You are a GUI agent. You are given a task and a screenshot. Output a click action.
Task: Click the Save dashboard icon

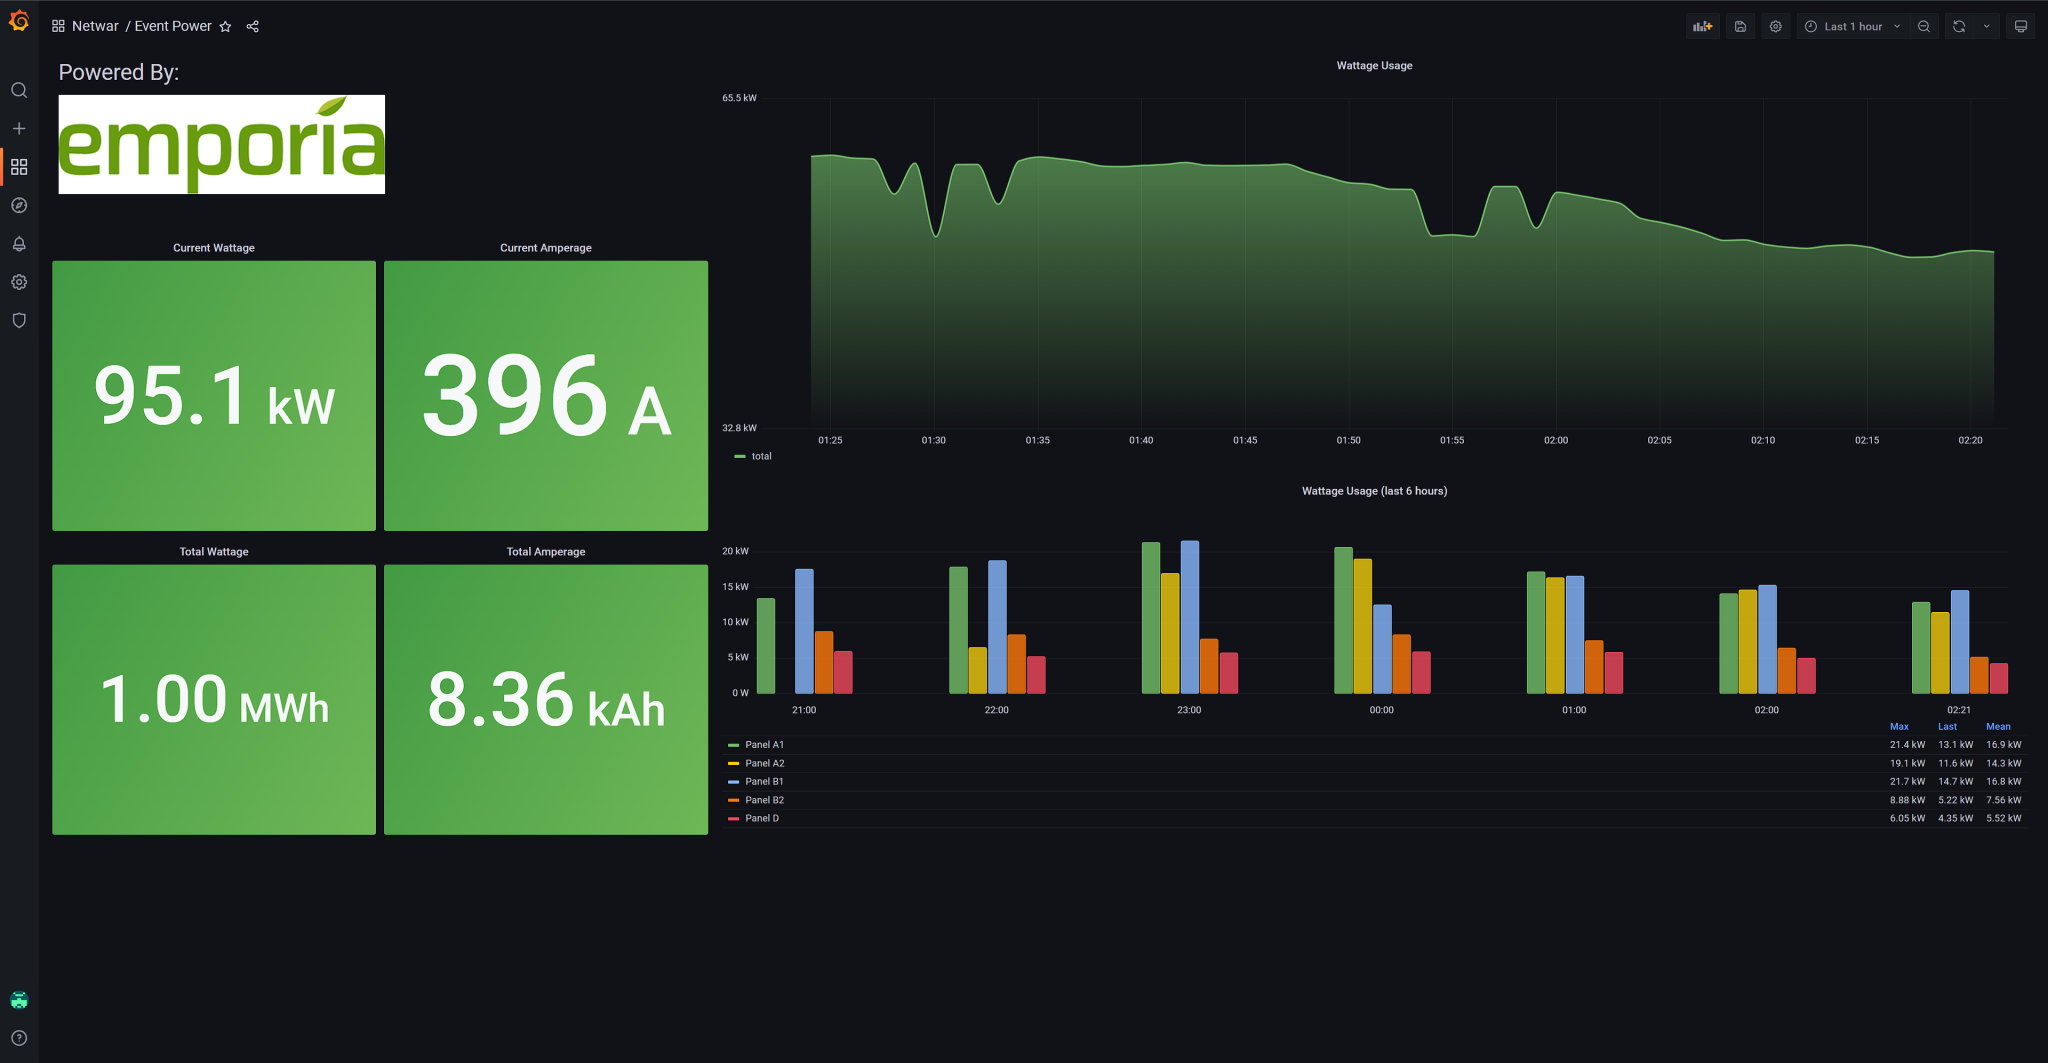coord(1740,27)
